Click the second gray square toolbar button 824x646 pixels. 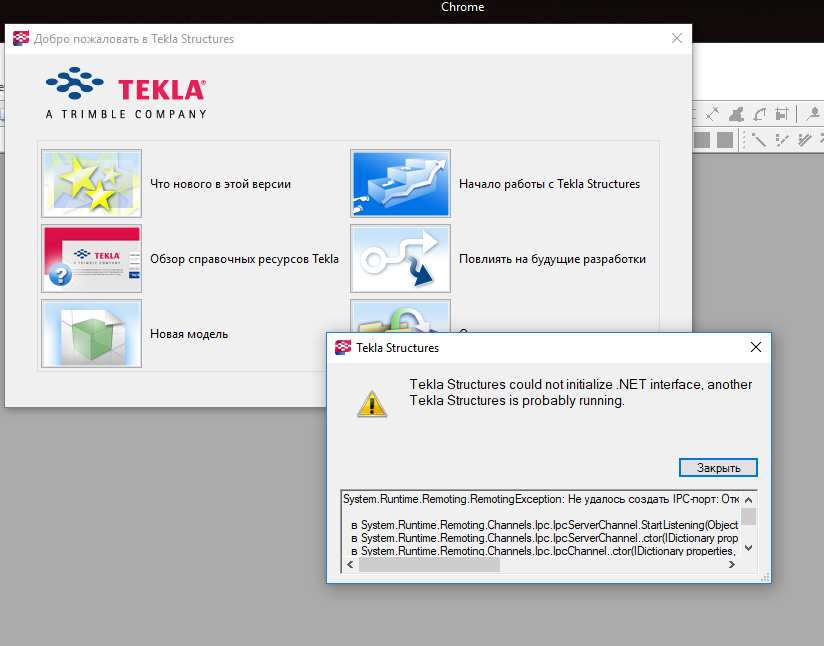(x=725, y=140)
